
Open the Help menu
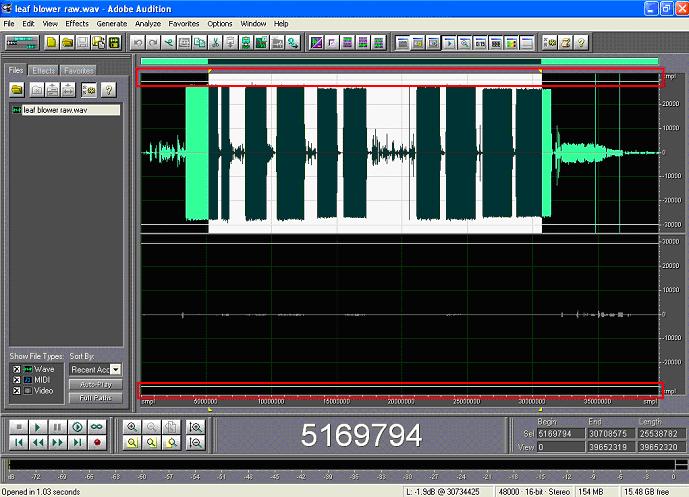point(281,24)
